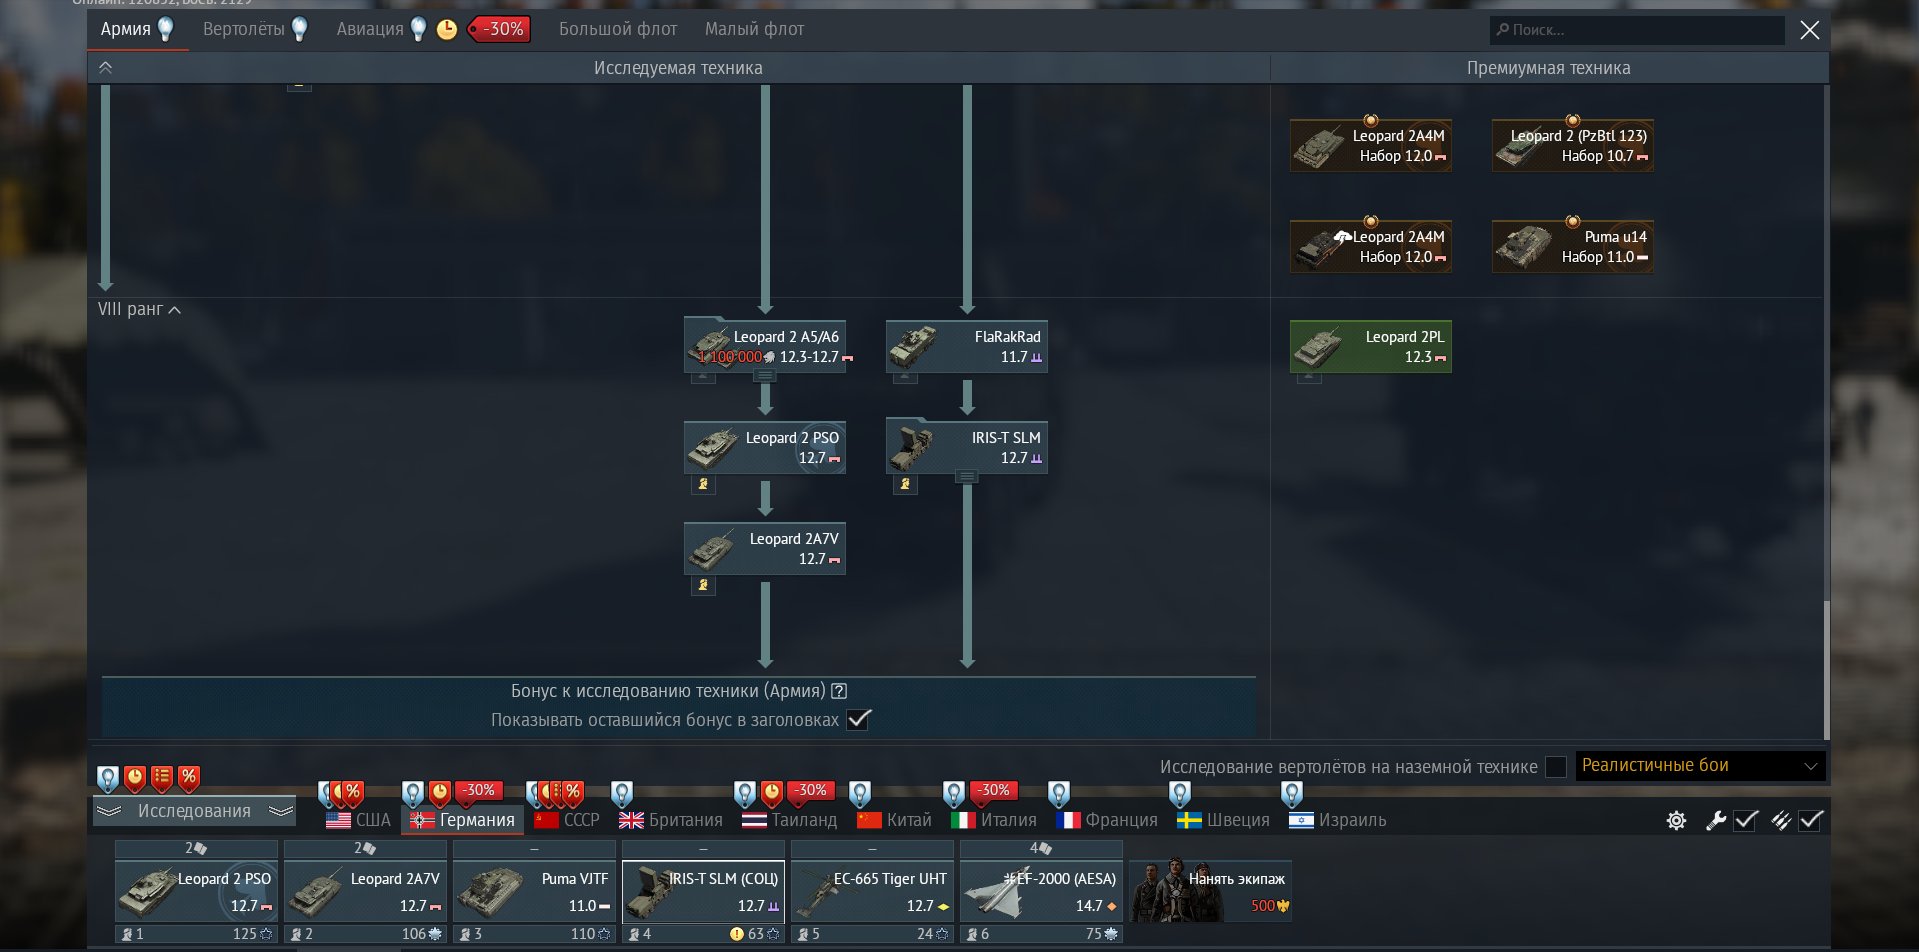Hire a new crew via Нанять экипаж
Viewport: 1919px width, 952px height.
[1211, 891]
